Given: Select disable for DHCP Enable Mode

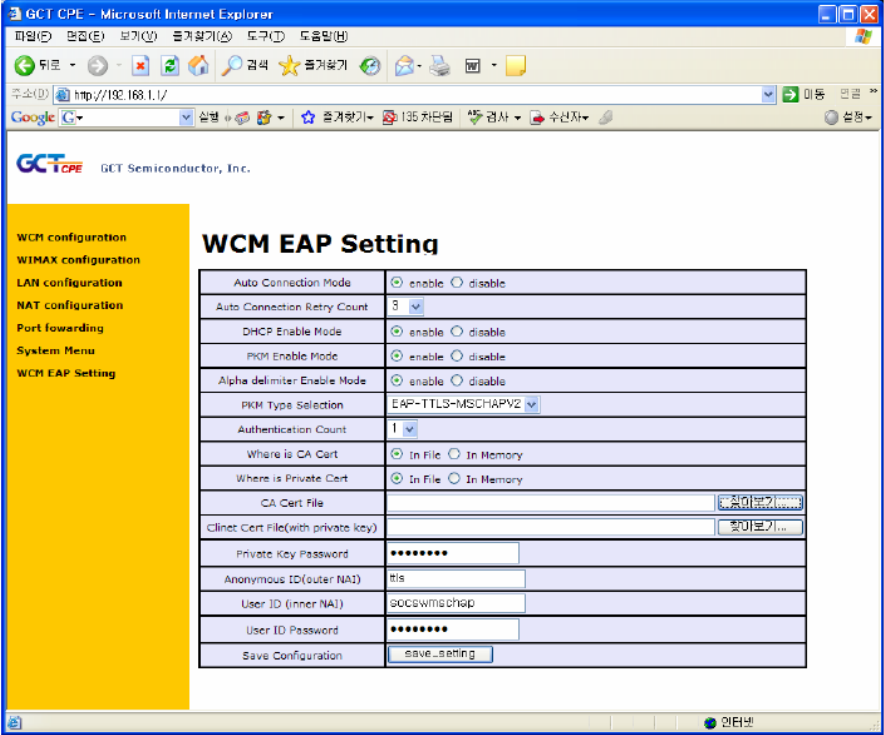Looking at the screenshot, I should click(x=457, y=331).
